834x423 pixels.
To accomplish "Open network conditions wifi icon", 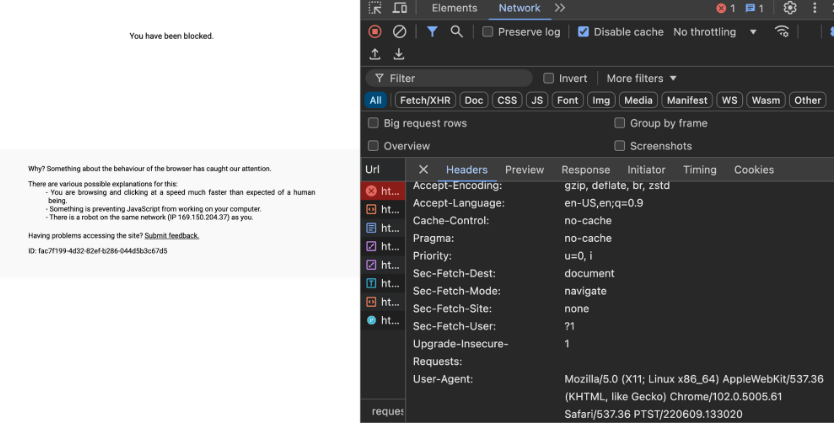I will [x=782, y=32].
